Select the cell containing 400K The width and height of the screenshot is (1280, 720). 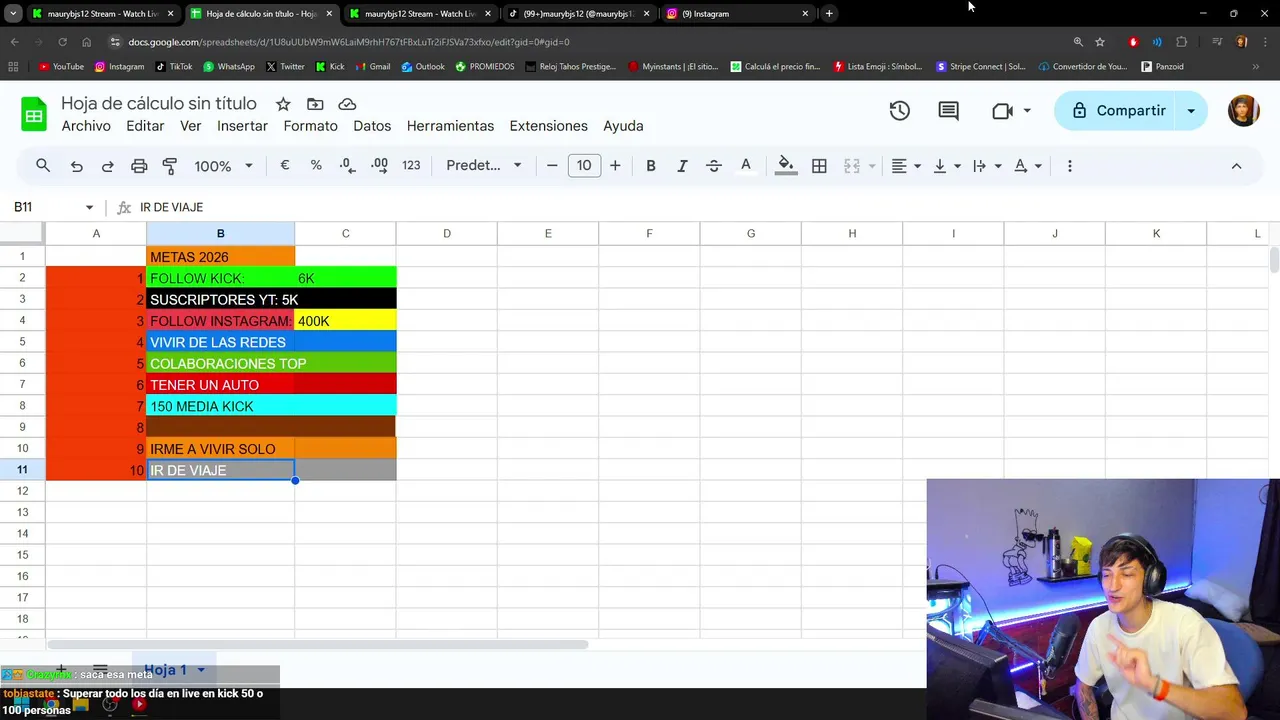pyautogui.click(x=345, y=321)
